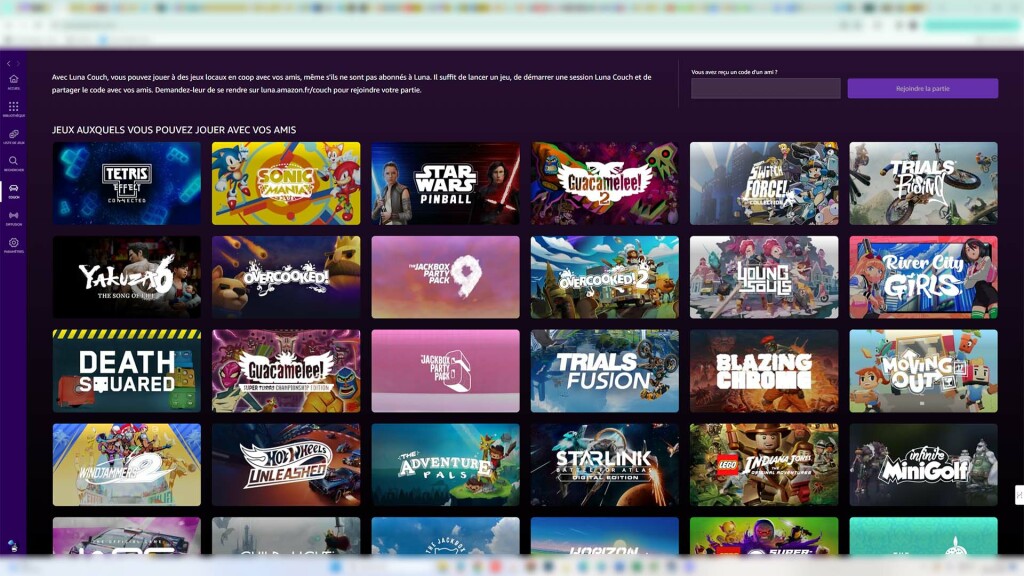
Task: Open the Paramètres gear icon
Action: [13, 243]
